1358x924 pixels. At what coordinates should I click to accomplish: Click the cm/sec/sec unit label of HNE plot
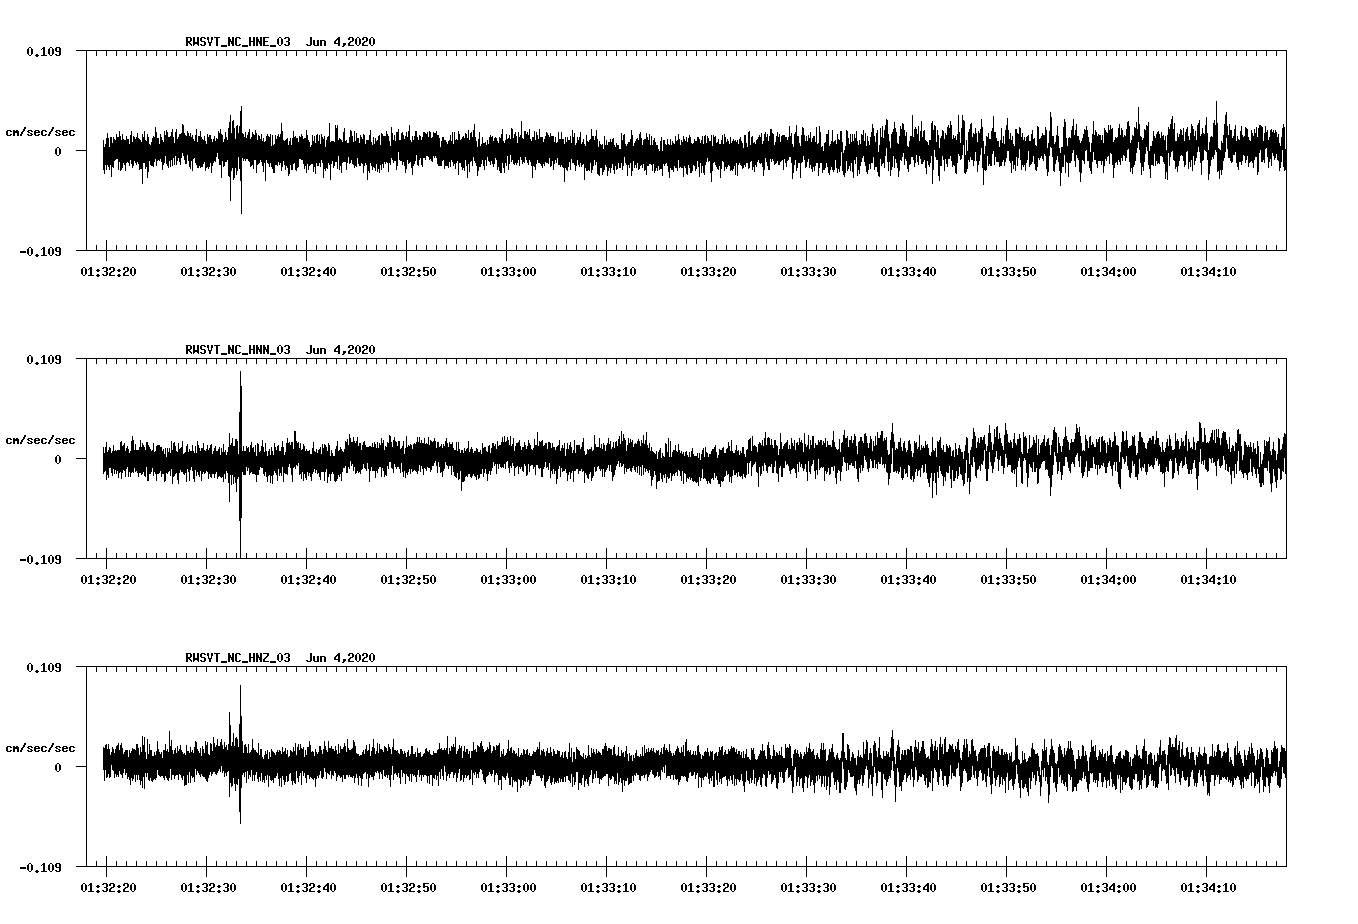pyautogui.click(x=40, y=132)
